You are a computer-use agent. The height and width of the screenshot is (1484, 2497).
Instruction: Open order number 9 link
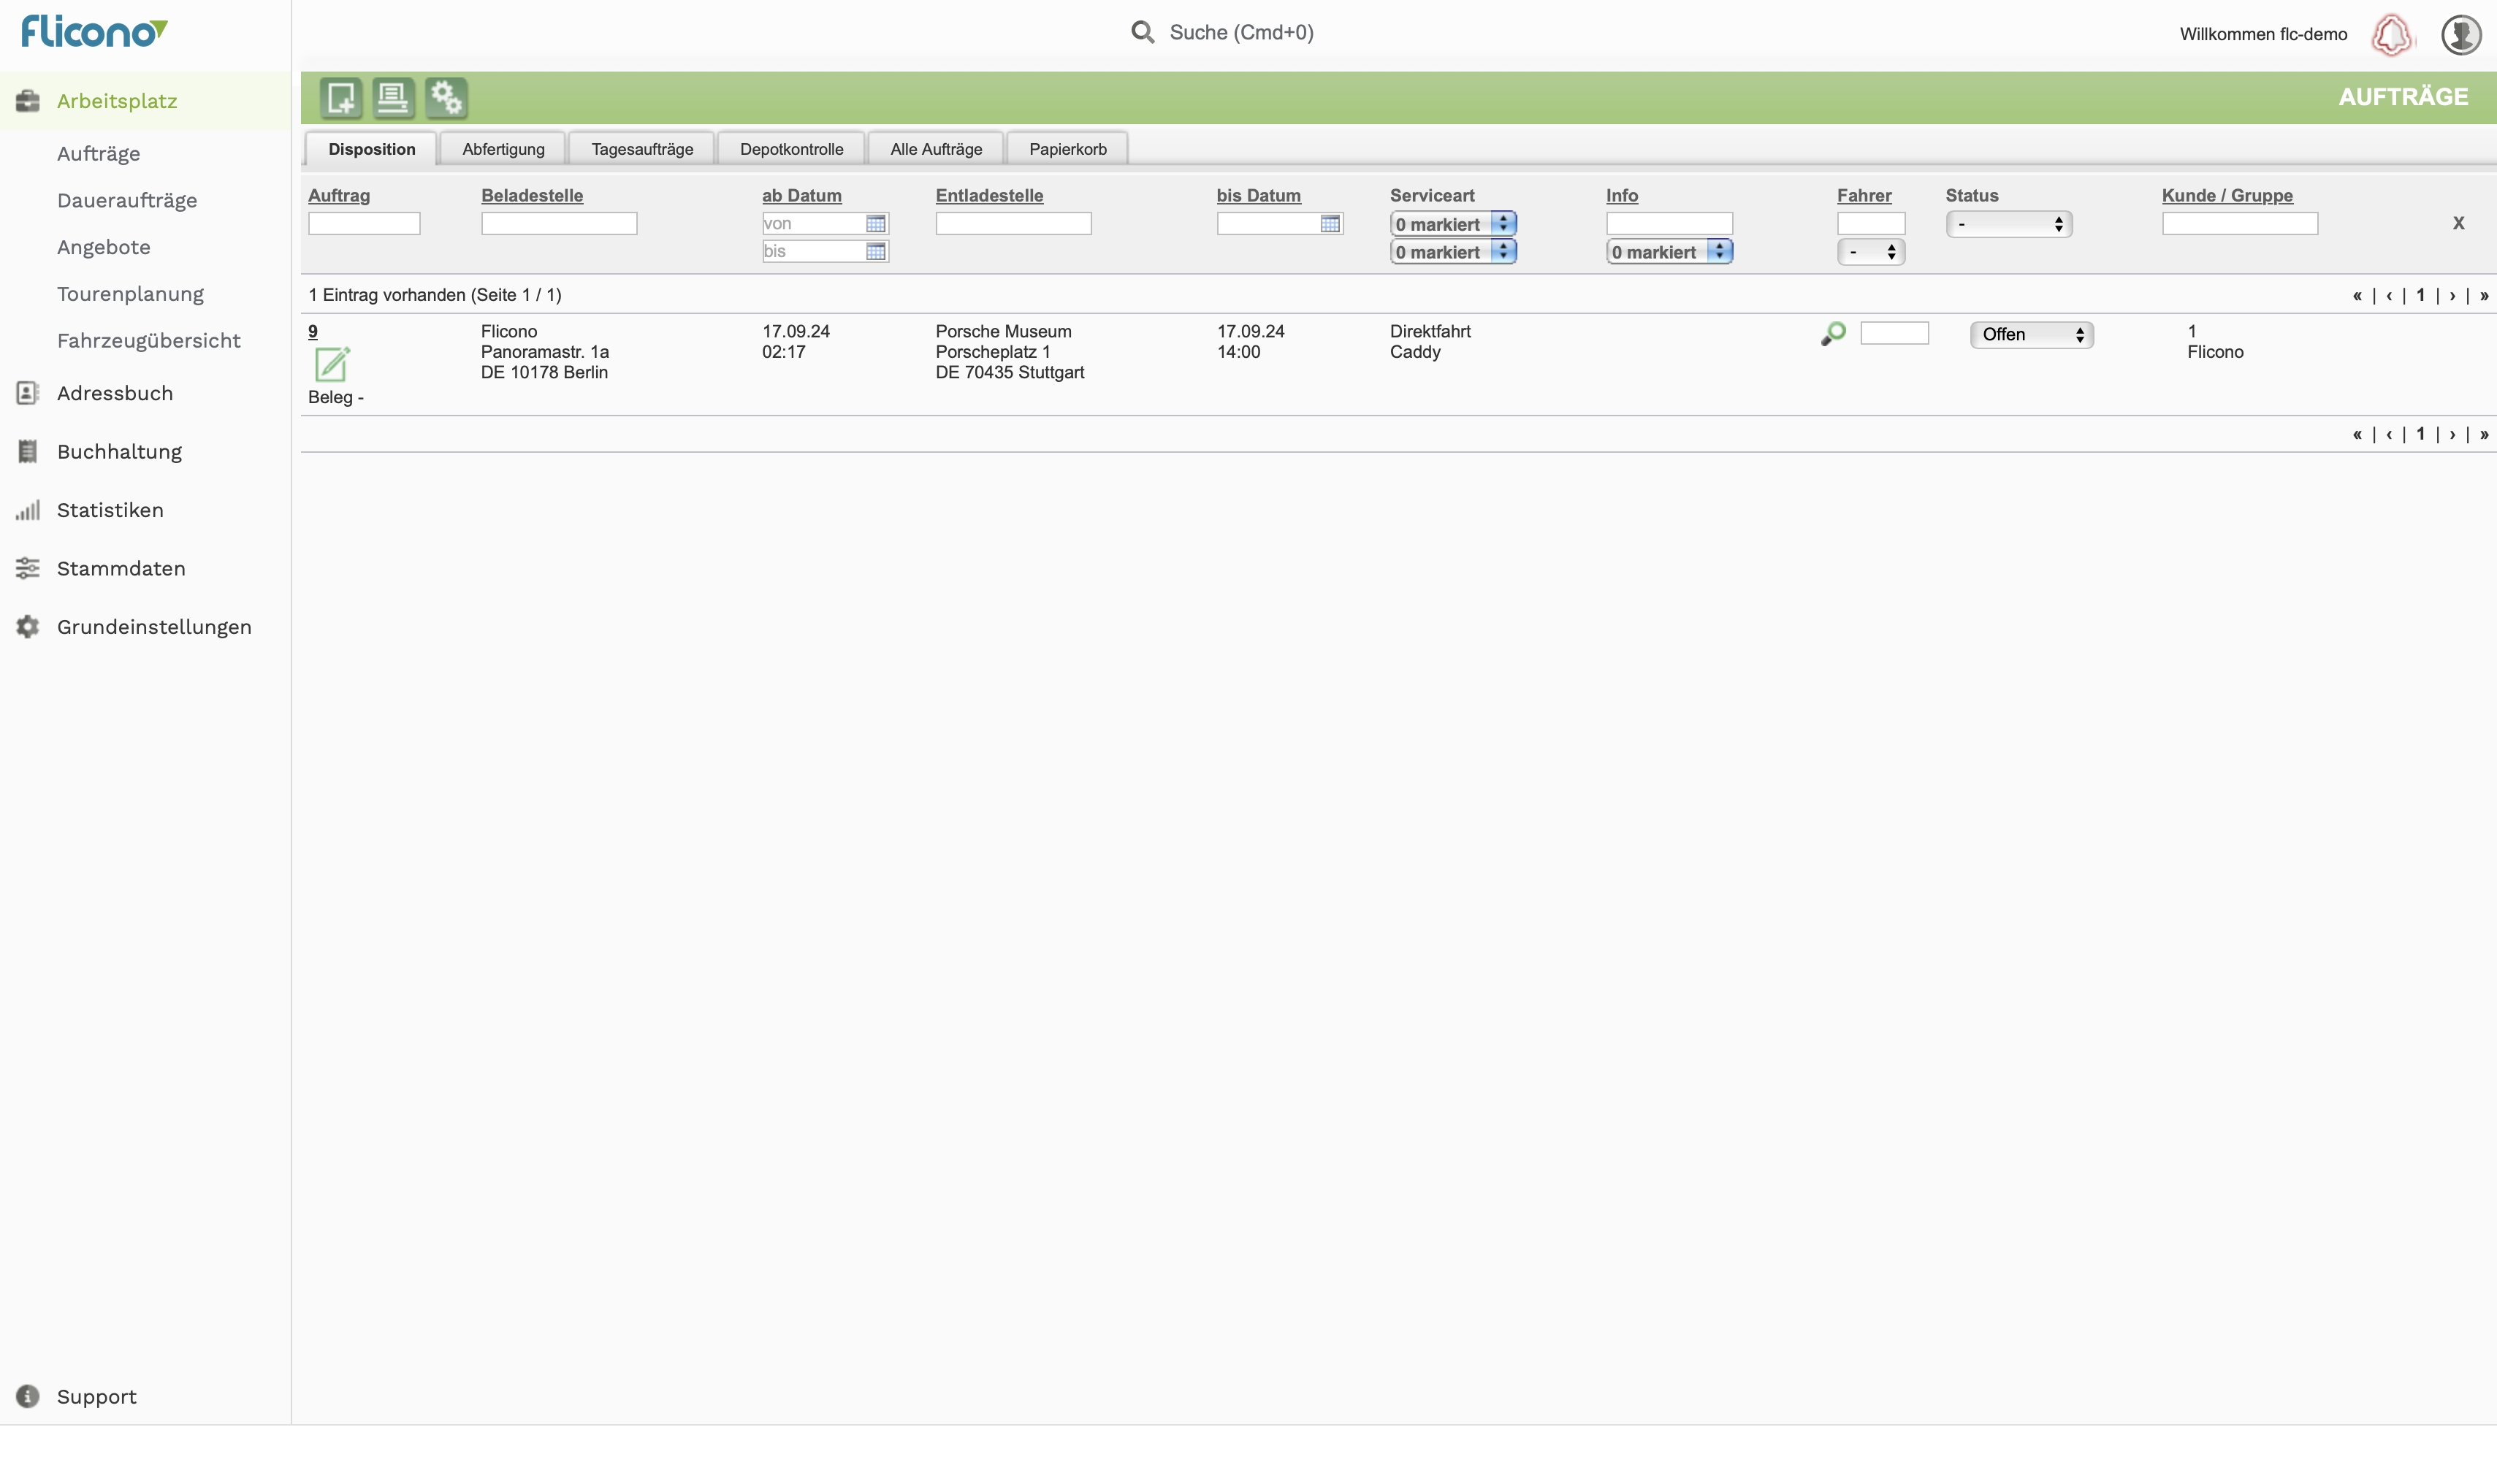pos(313,331)
